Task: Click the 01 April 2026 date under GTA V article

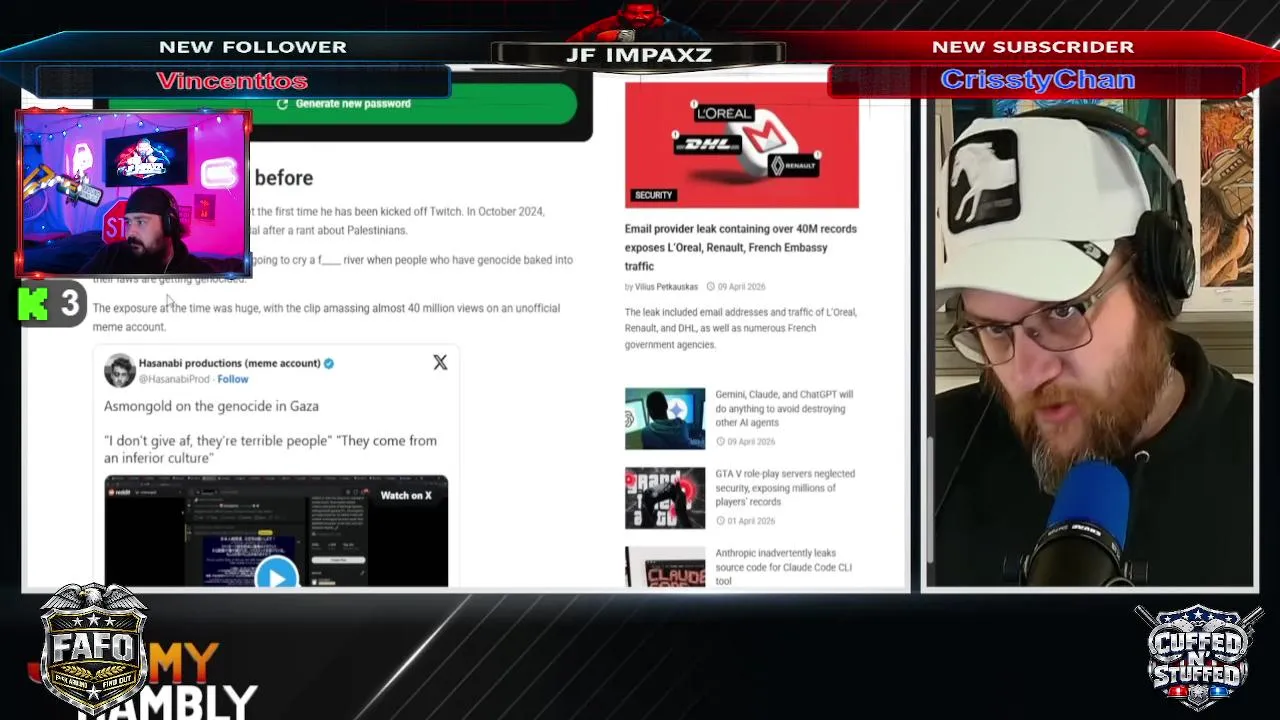Action: 751,521
